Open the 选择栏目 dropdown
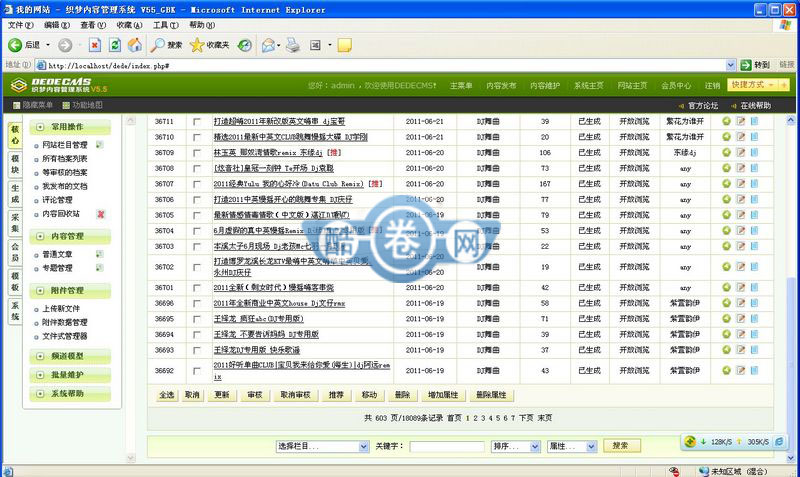800x477 pixels. (322, 446)
